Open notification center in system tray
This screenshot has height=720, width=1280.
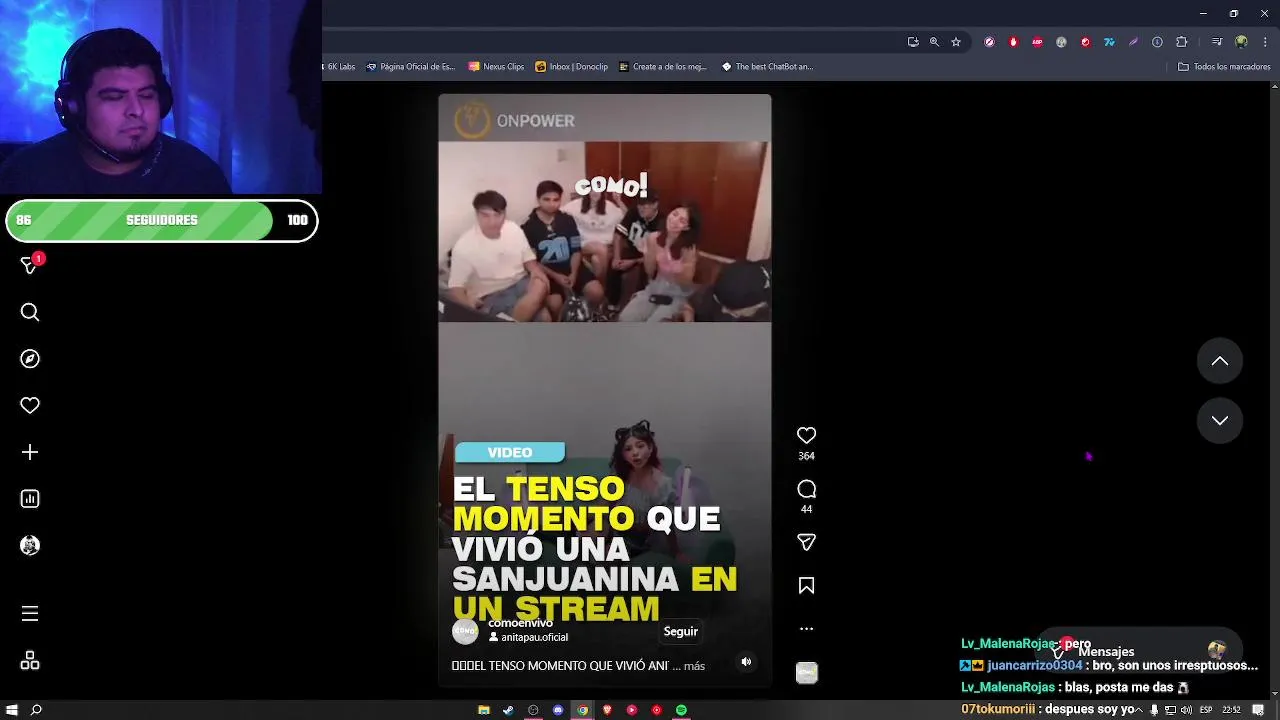pos(1258,710)
